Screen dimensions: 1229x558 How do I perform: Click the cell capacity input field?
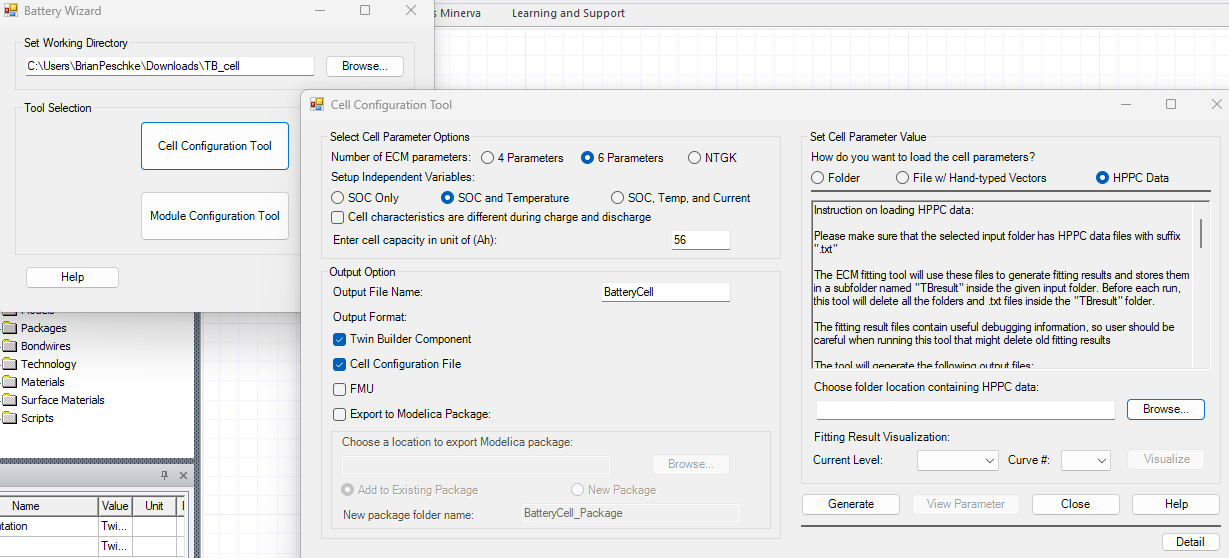700,240
